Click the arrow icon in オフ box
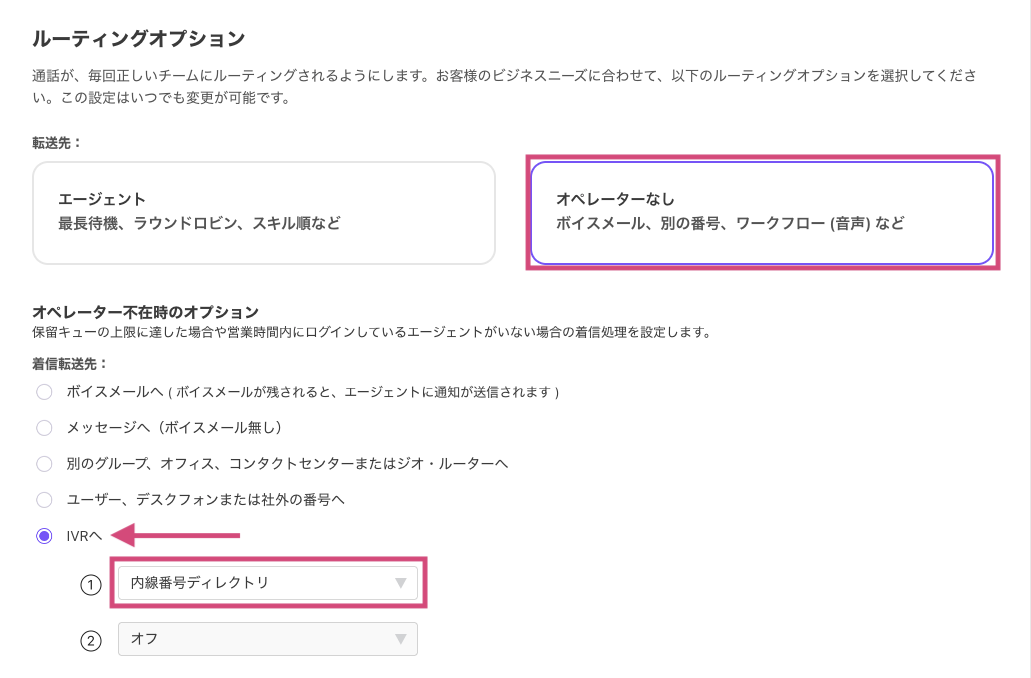The width and height of the screenshot is (1031, 678). pos(400,639)
